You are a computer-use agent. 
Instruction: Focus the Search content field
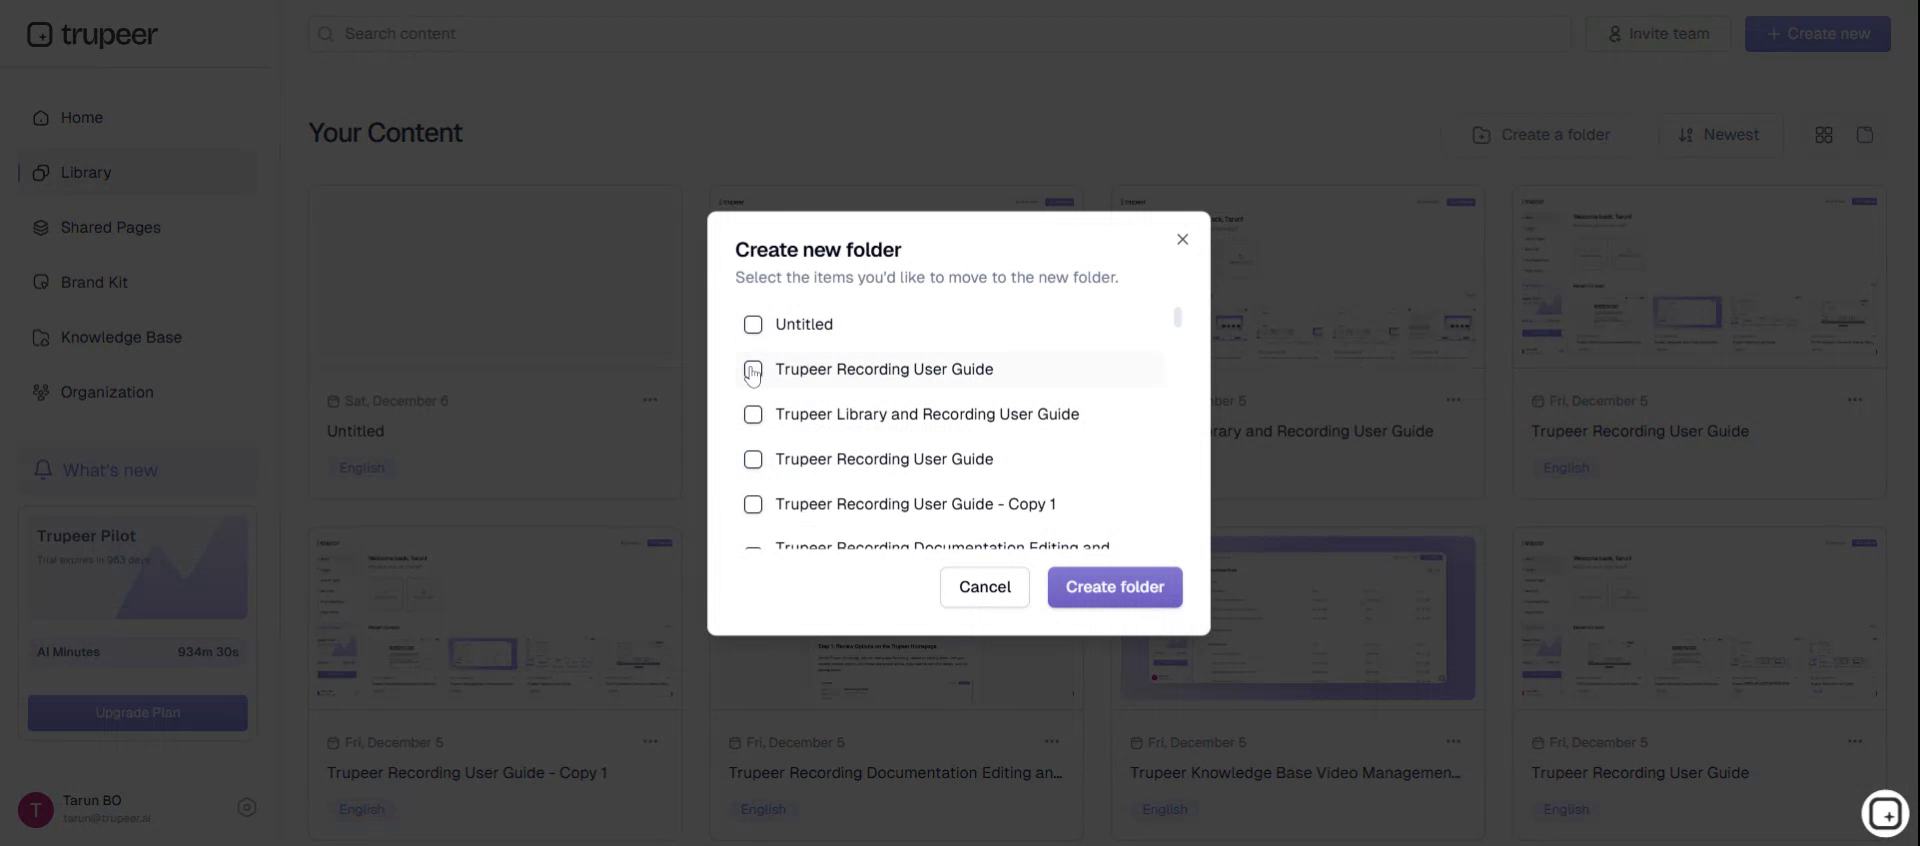[939, 34]
